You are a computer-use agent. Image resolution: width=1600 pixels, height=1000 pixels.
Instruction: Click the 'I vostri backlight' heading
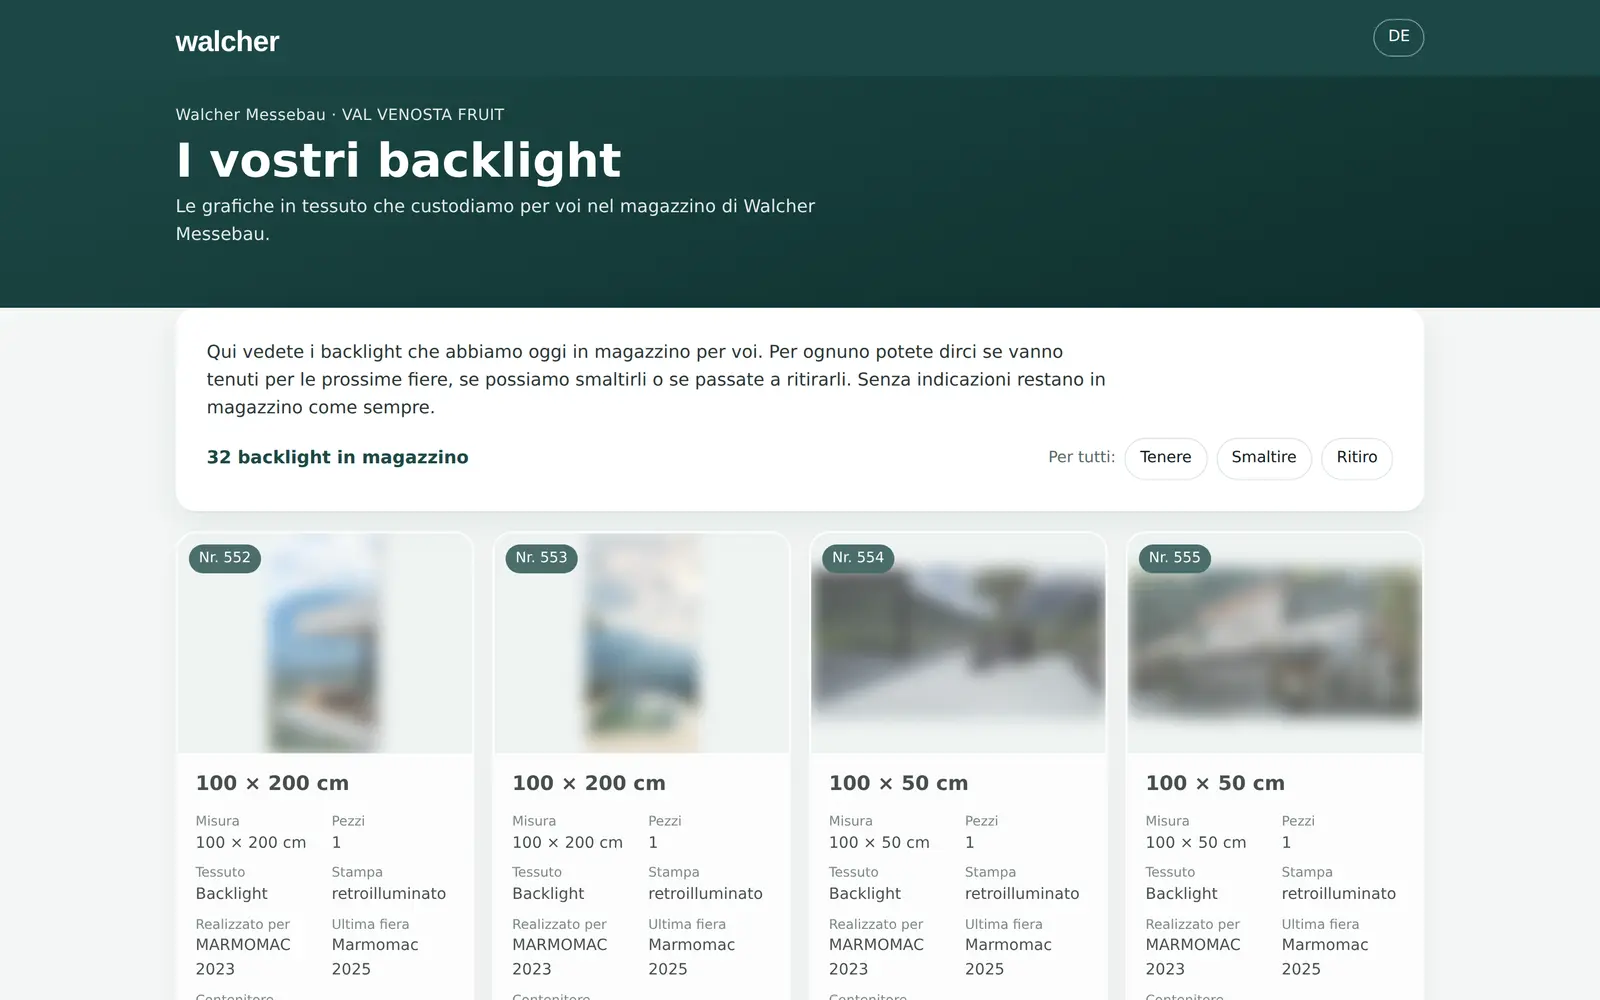tap(398, 160)
